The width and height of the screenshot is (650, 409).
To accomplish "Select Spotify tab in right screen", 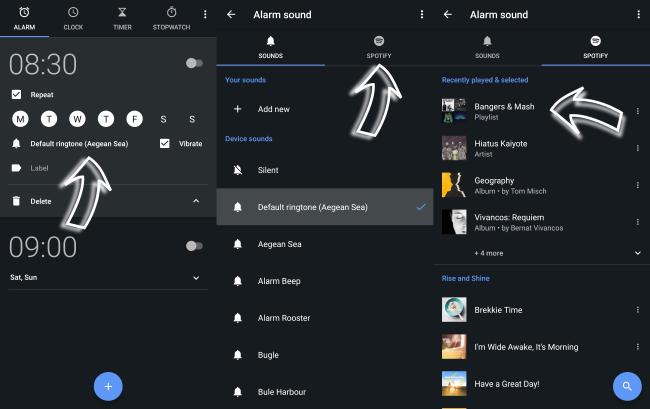I will pos(596,47).
